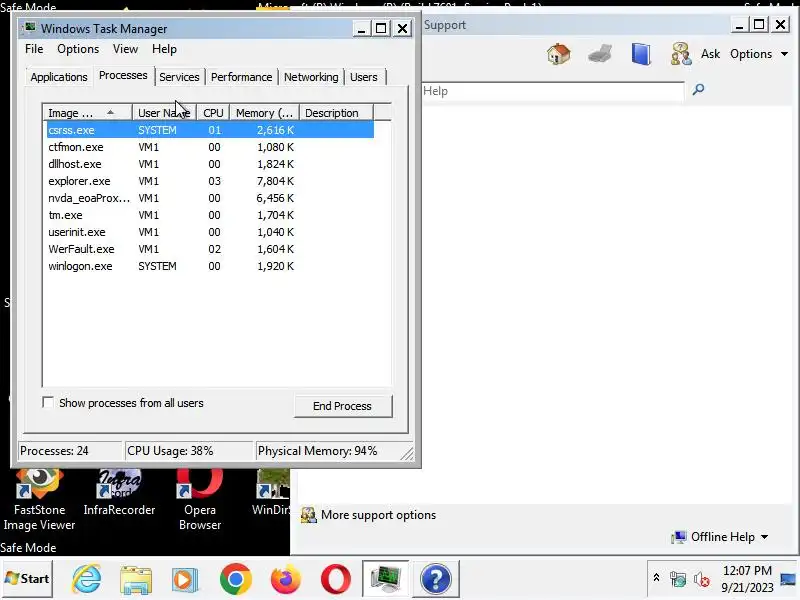The height and width of the screenshot is (600, 800).
Task: Sort by Description column header
Action: [x=336, y=113]
